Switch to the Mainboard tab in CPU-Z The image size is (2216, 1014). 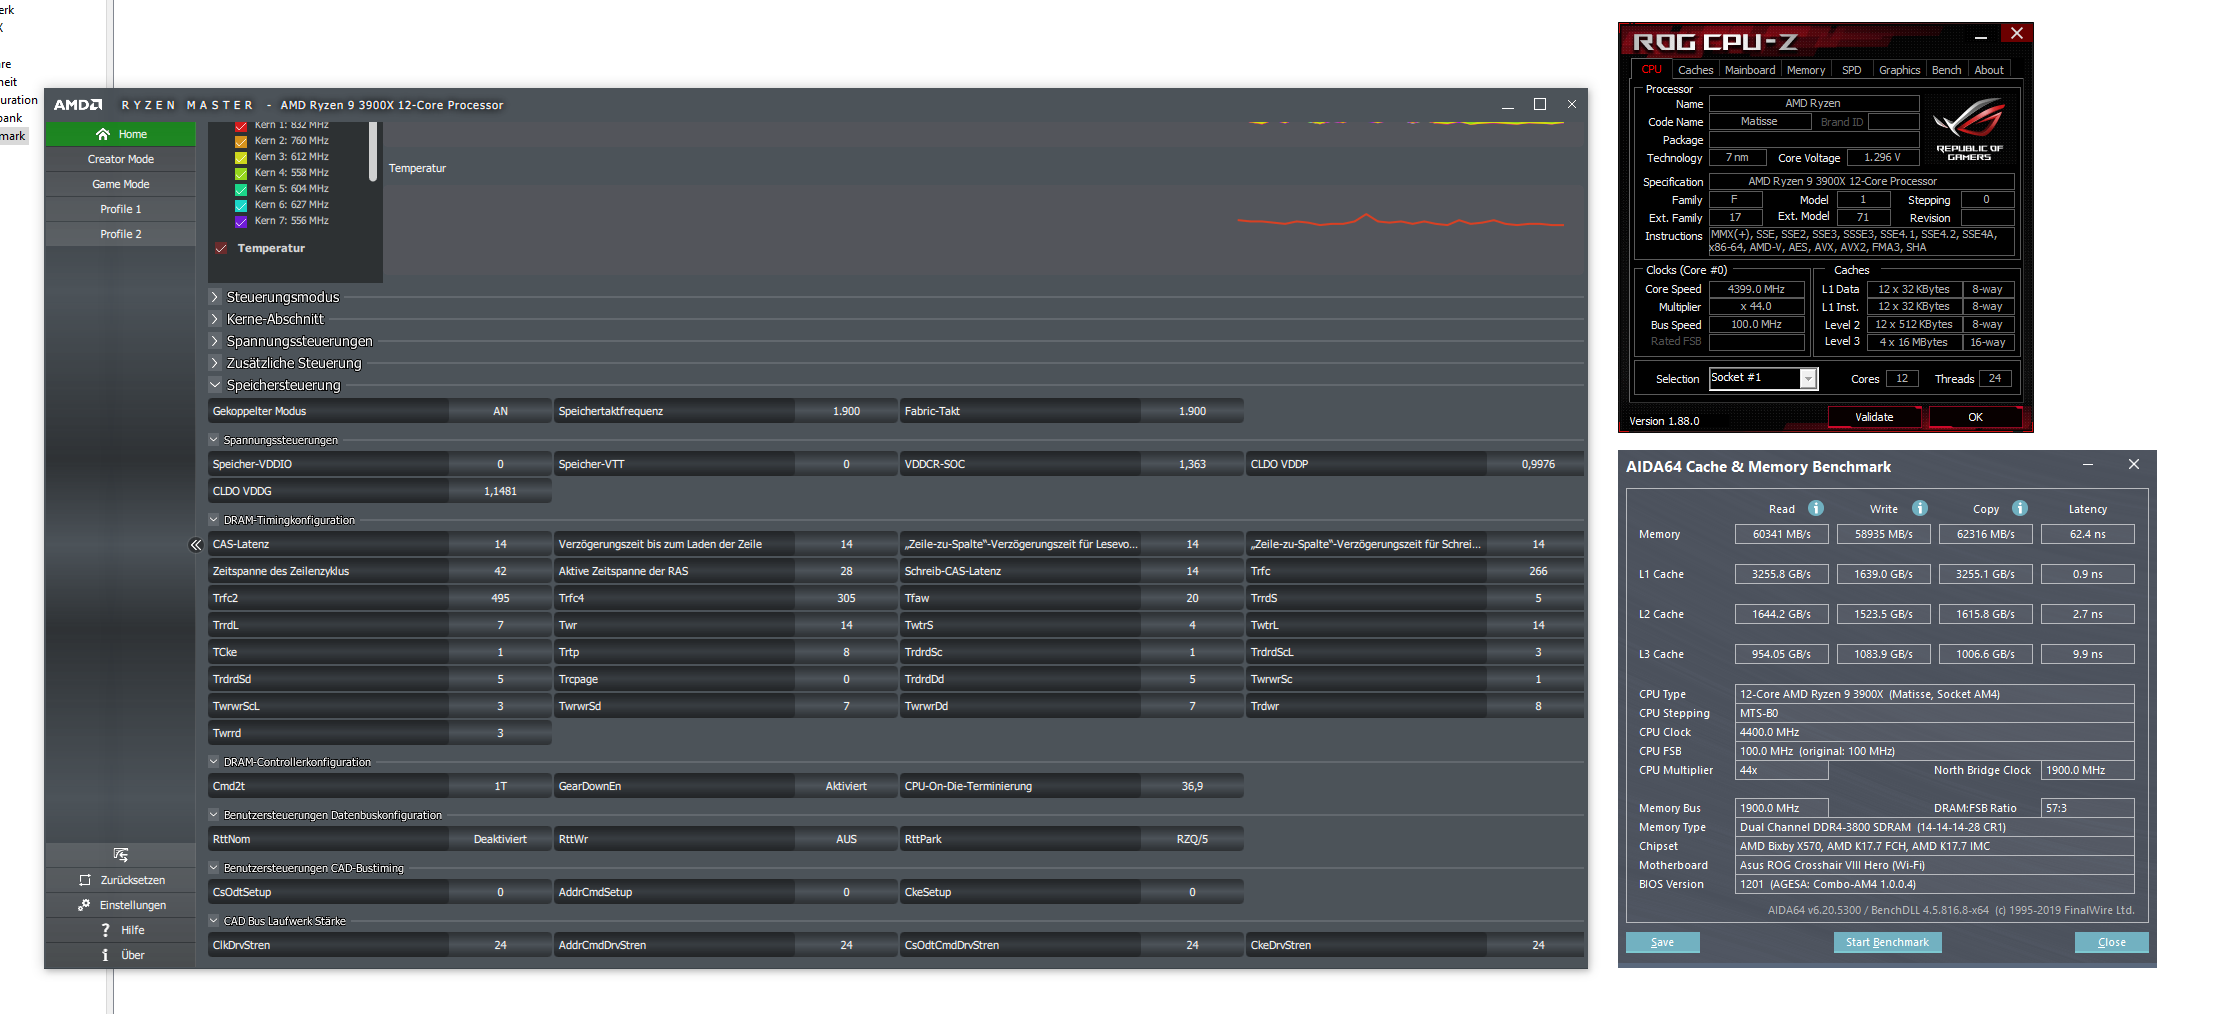coord(1750,70)
